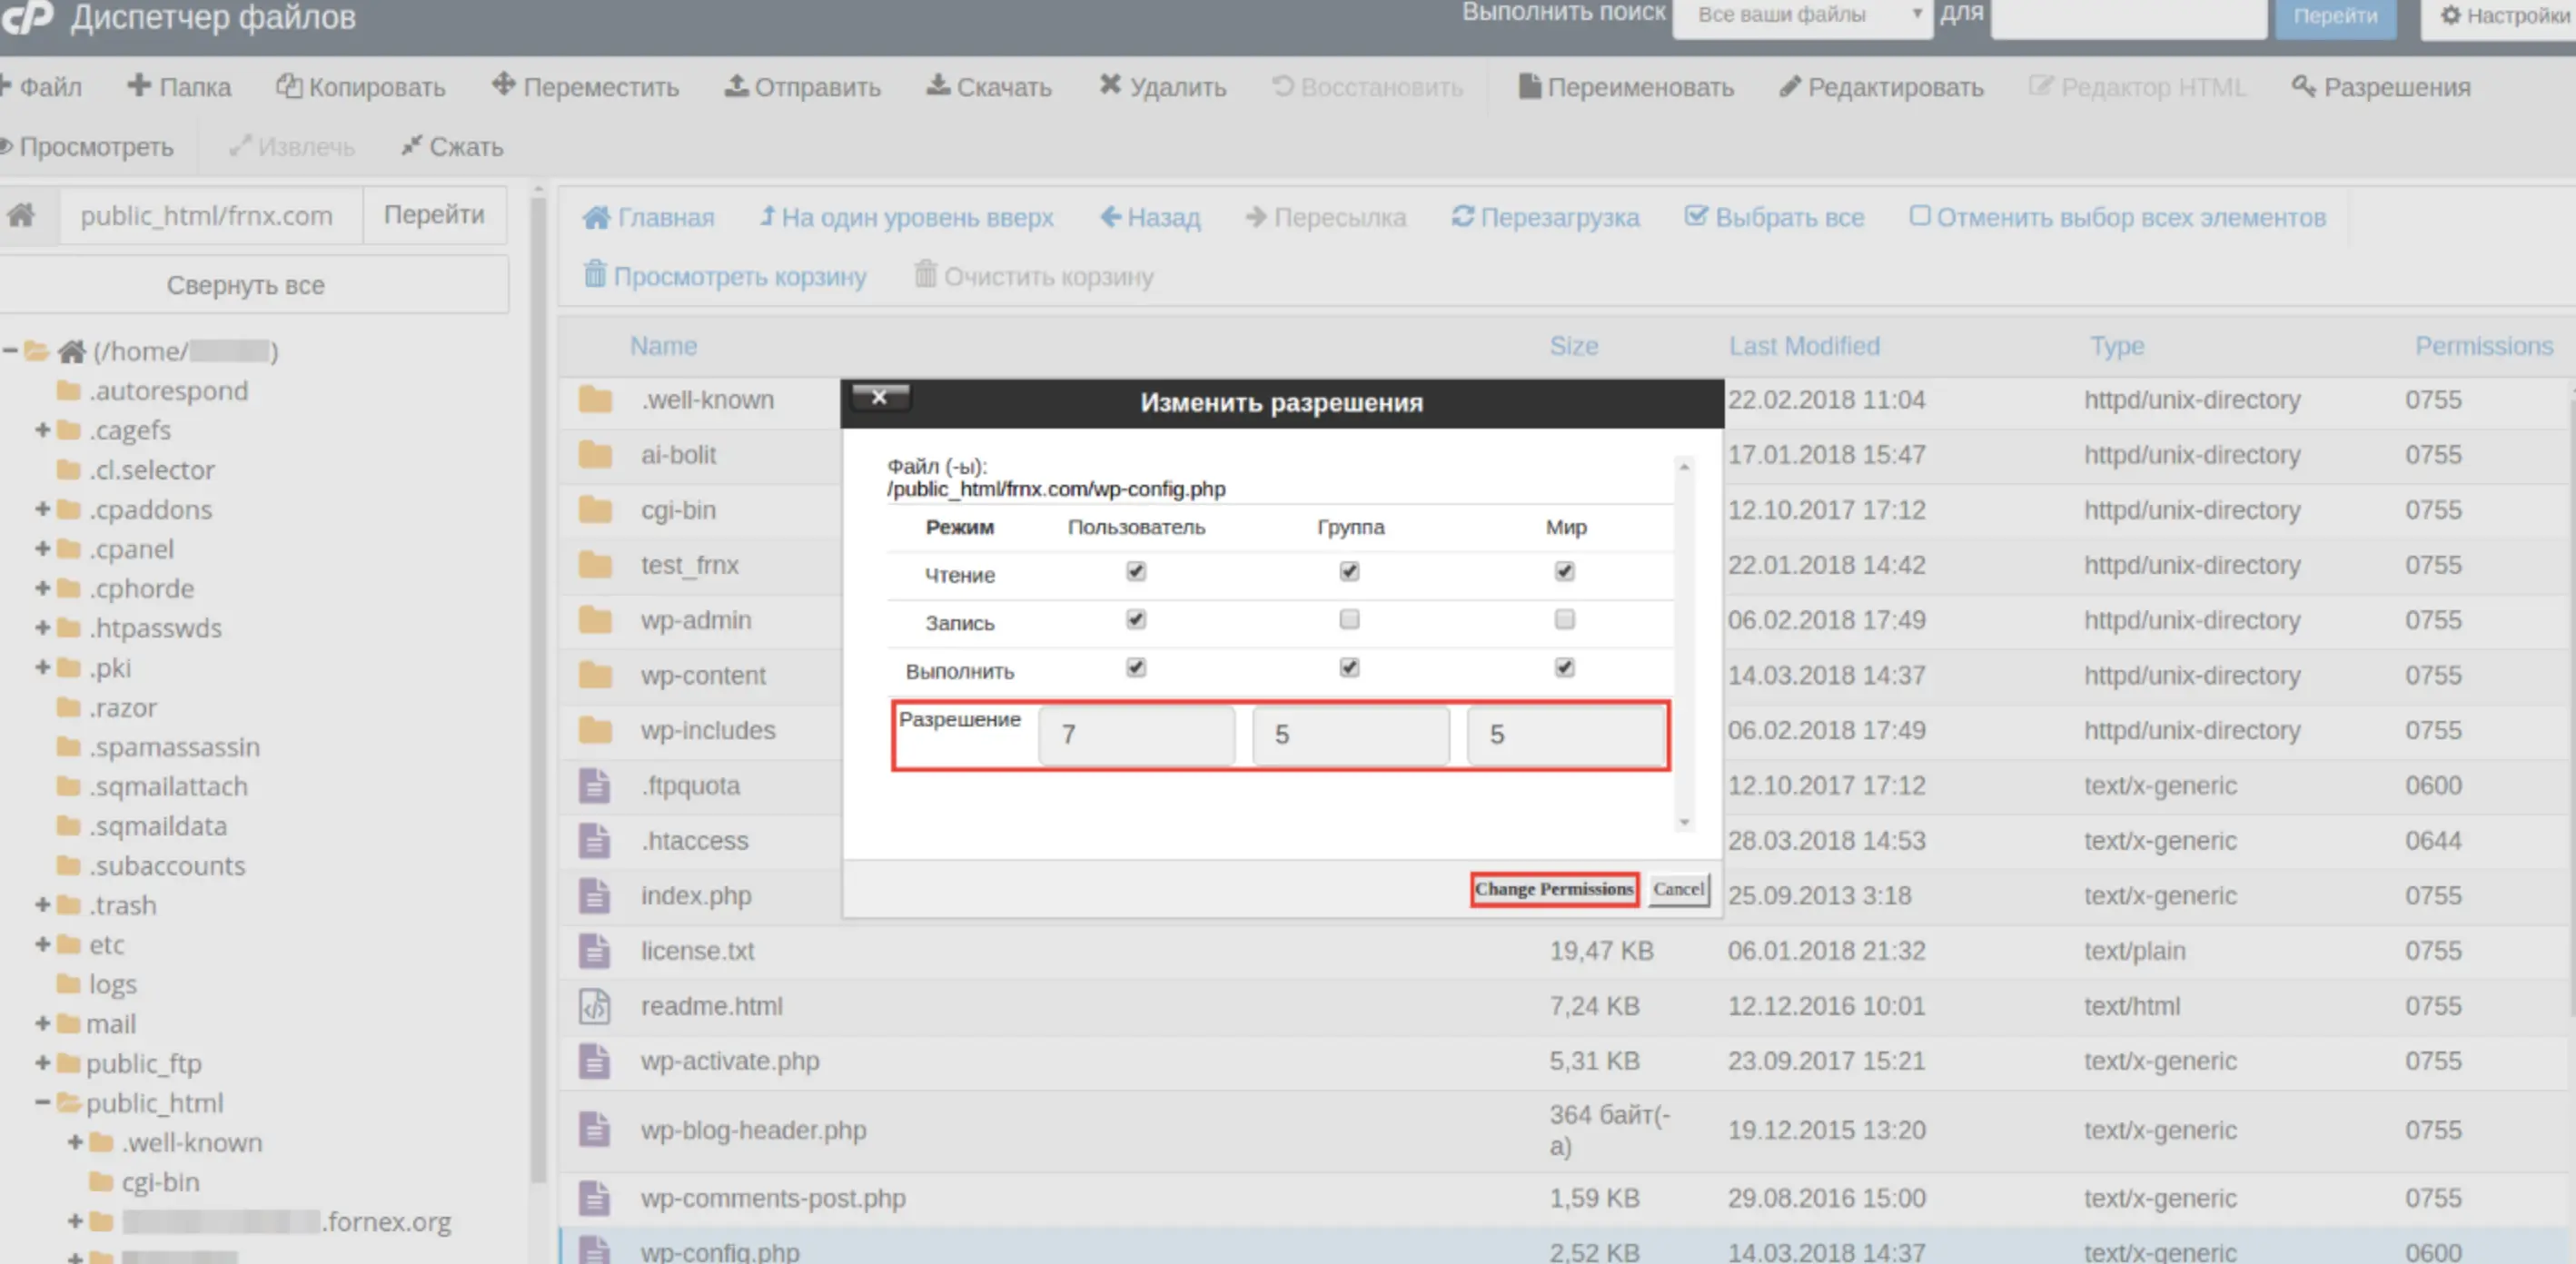Click the Свернуть все button
The height and width of the screenshot is (1264, 2576).
pyautogui.click(x=245, y=285)
